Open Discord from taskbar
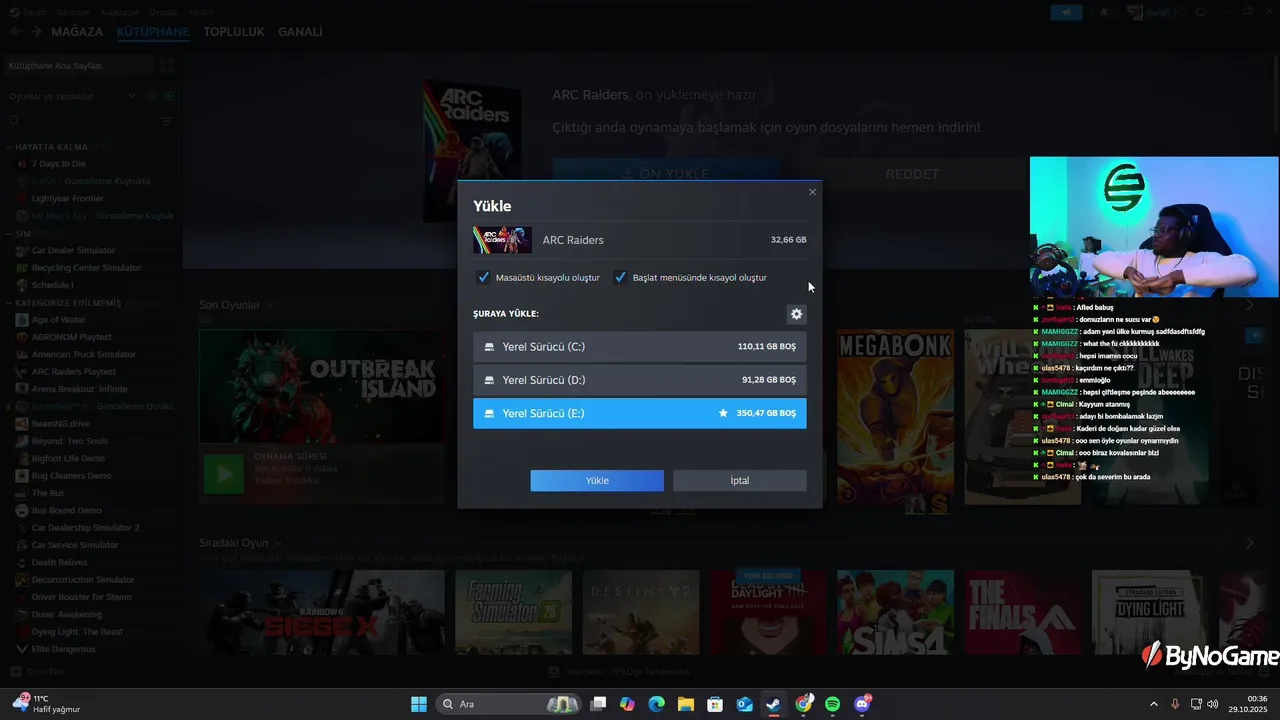 (862, 704)
